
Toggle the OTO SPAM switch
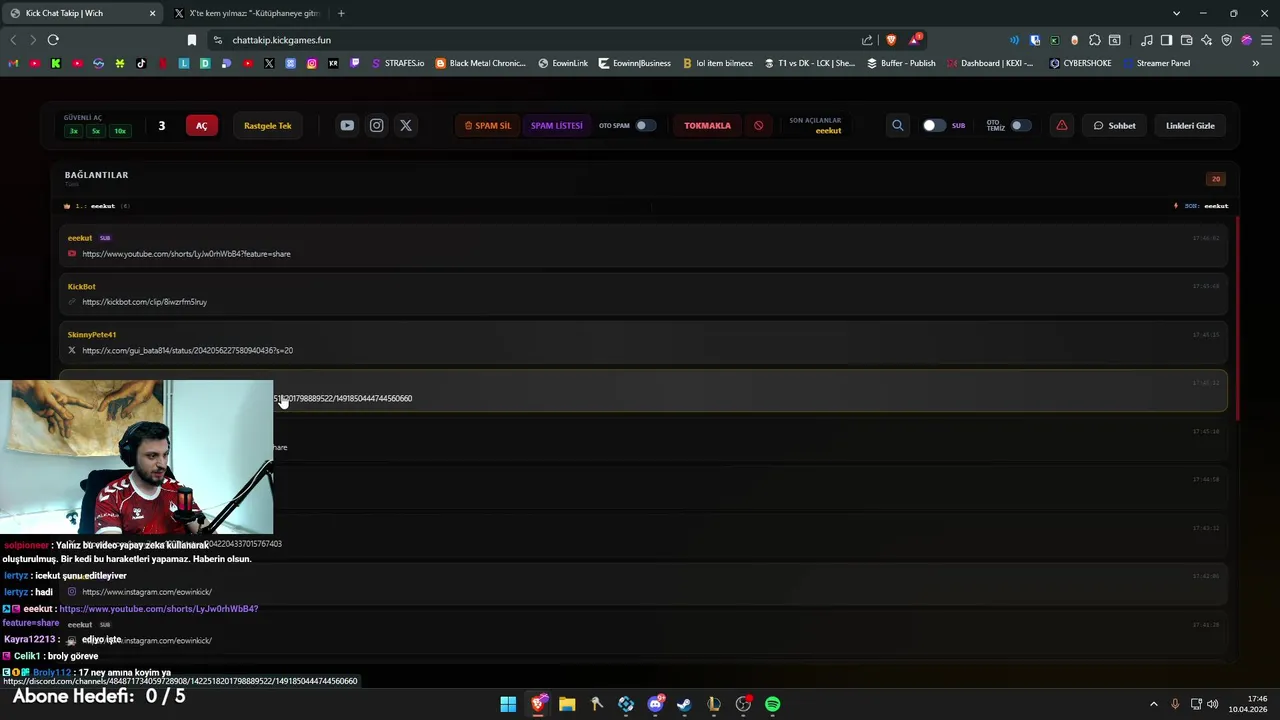(645, 125)
